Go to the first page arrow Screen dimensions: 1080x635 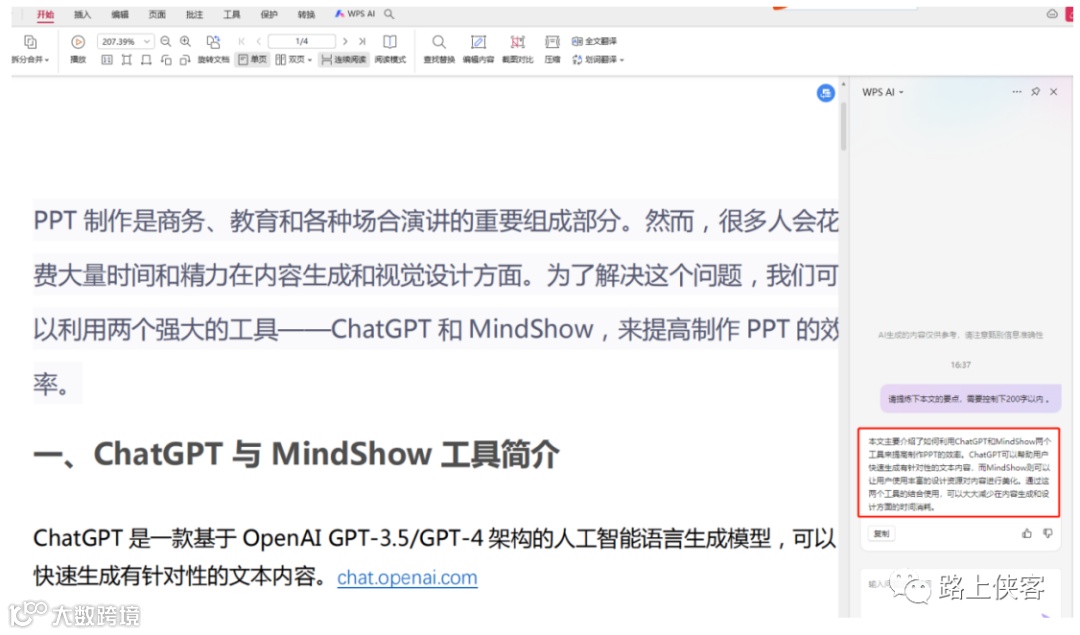point(242,41)
